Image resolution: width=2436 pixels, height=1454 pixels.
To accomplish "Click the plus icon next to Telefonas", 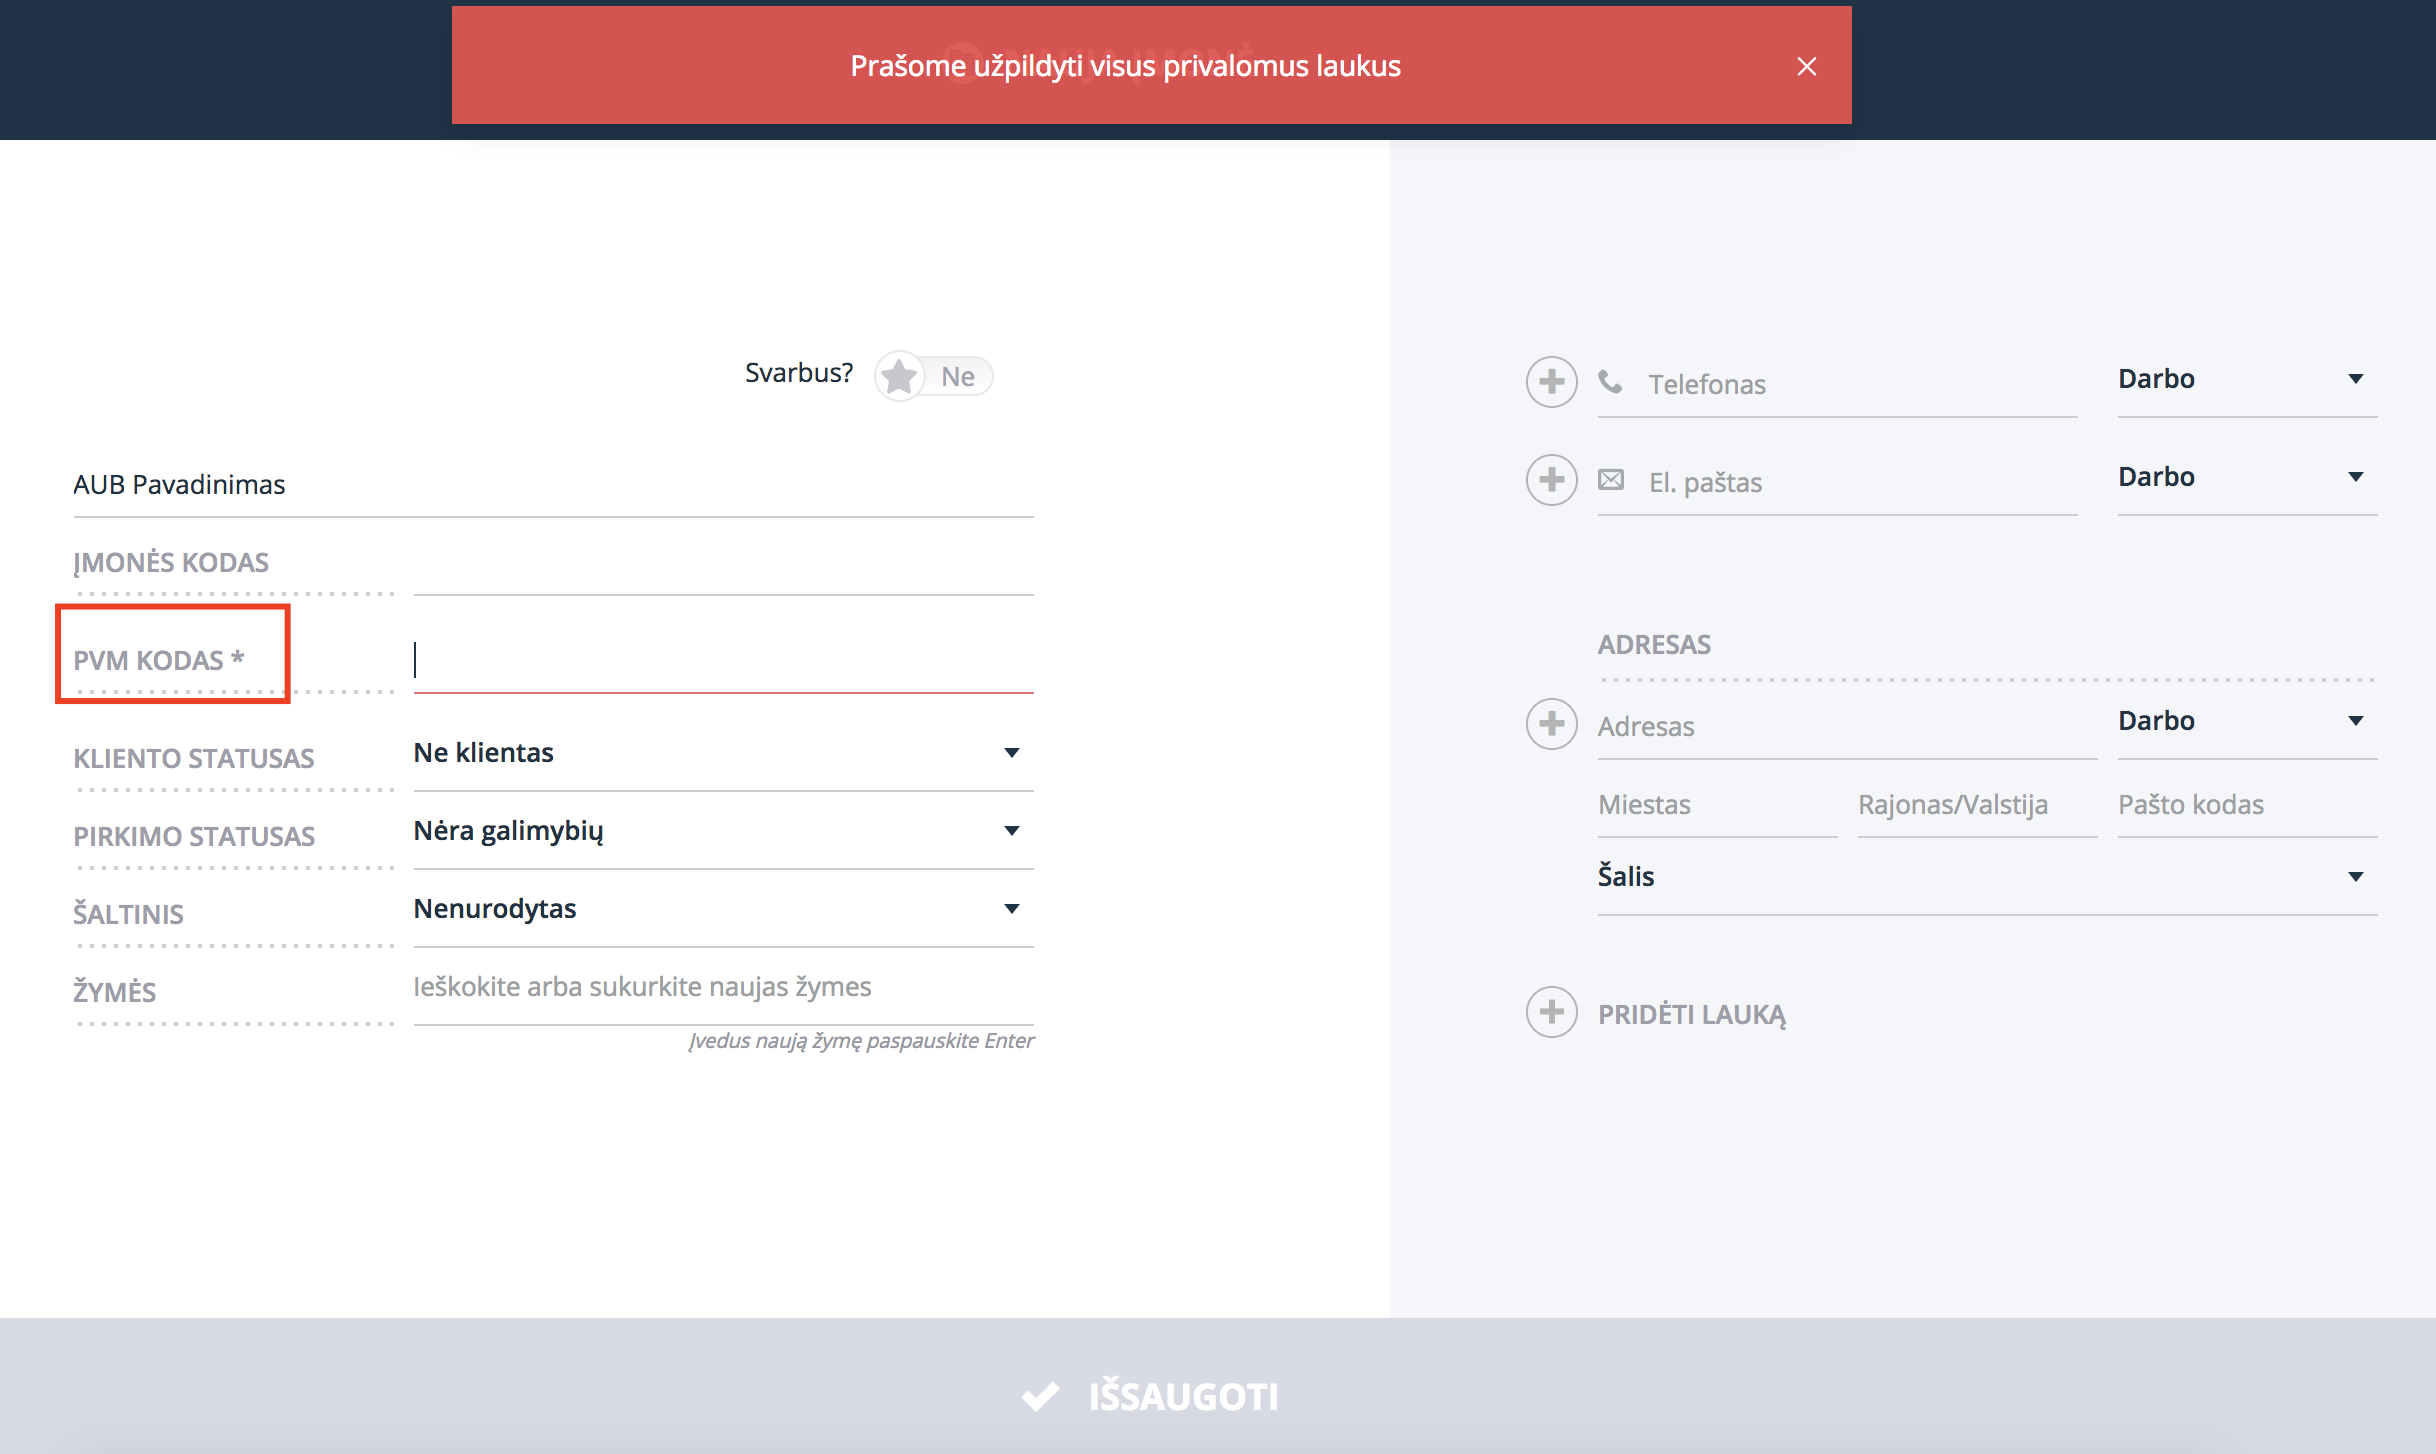I will [1551, 382].
